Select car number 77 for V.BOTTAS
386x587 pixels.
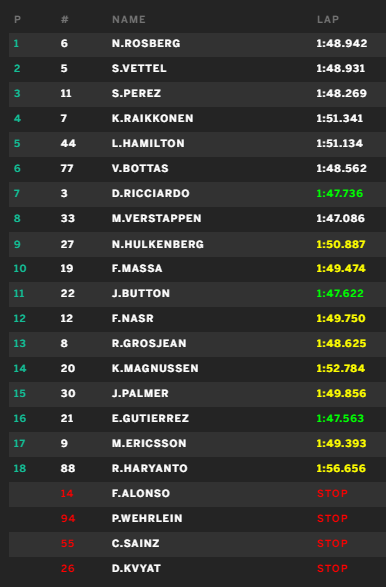tap(67, 168)
